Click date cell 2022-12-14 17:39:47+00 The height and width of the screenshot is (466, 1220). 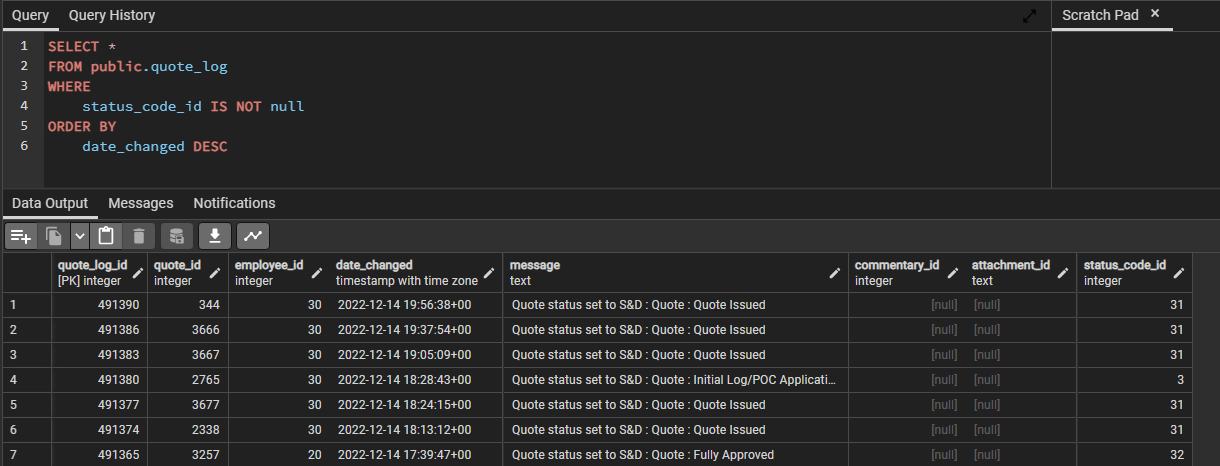(x=415, y=455)
